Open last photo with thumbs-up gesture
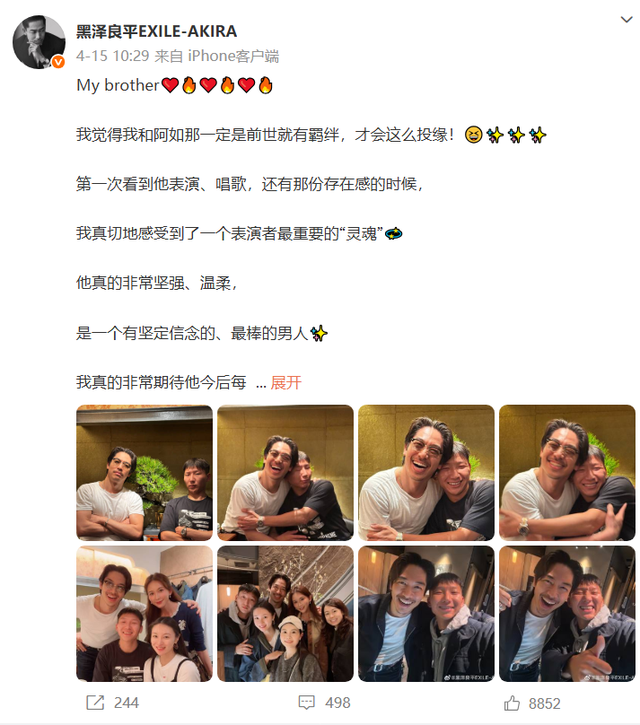 pyautogui.click(x=567, y=614)
